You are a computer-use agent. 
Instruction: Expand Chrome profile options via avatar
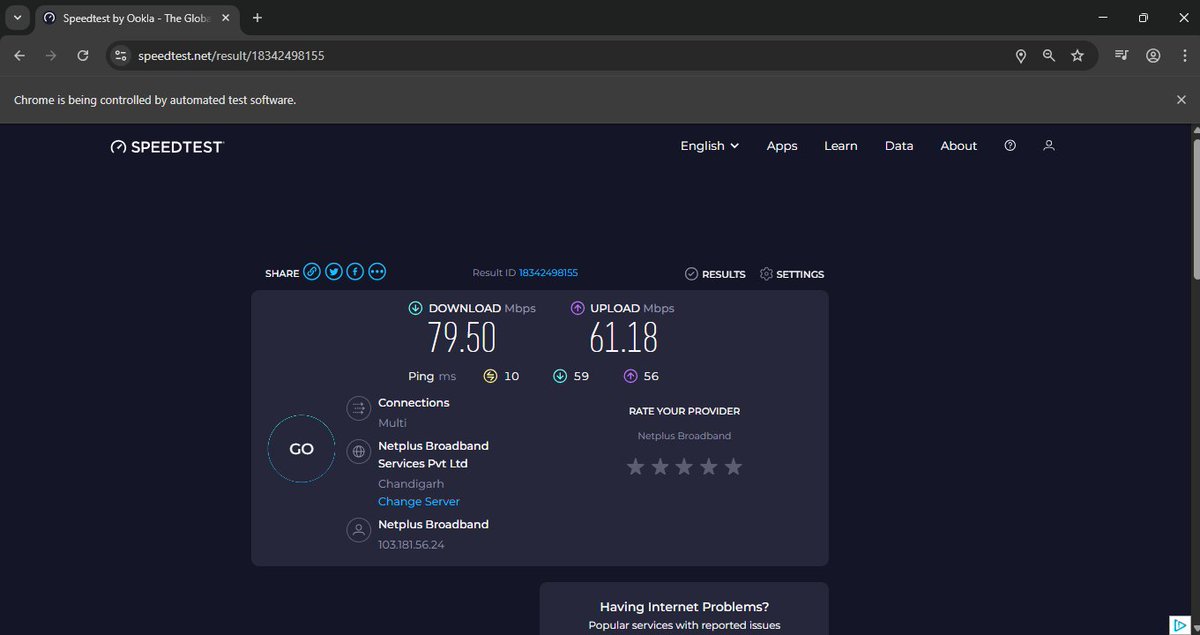click(x=1154, y=55)
